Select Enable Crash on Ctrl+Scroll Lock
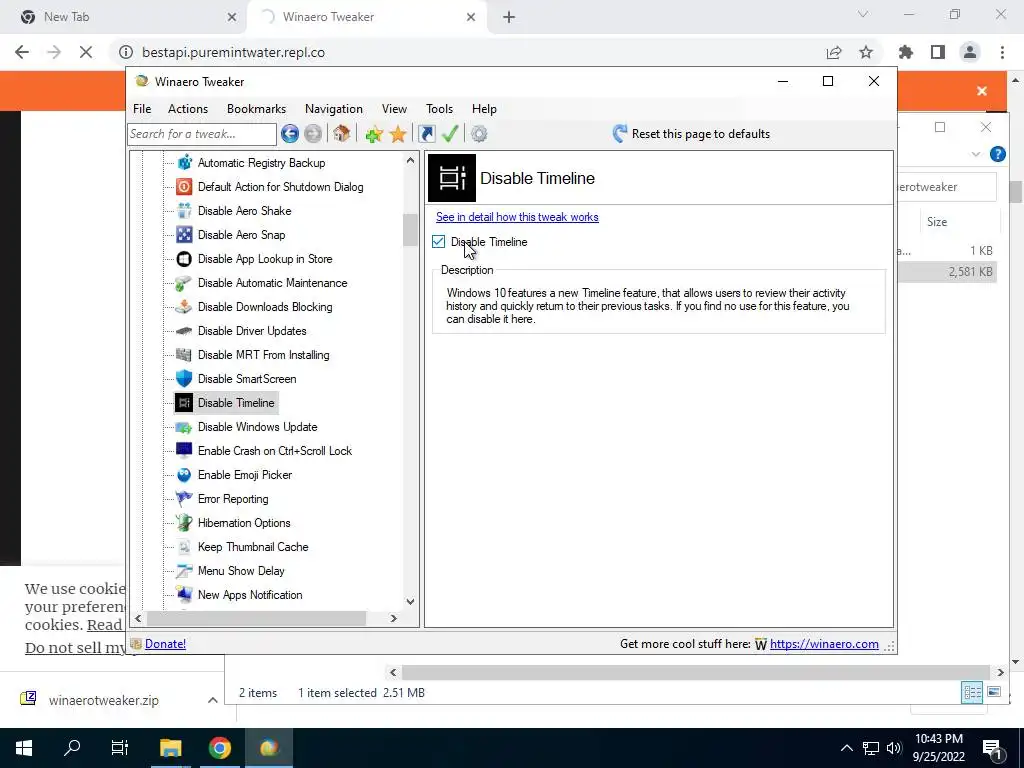Viewport: 1024px width, 768px height. (275, 451)
